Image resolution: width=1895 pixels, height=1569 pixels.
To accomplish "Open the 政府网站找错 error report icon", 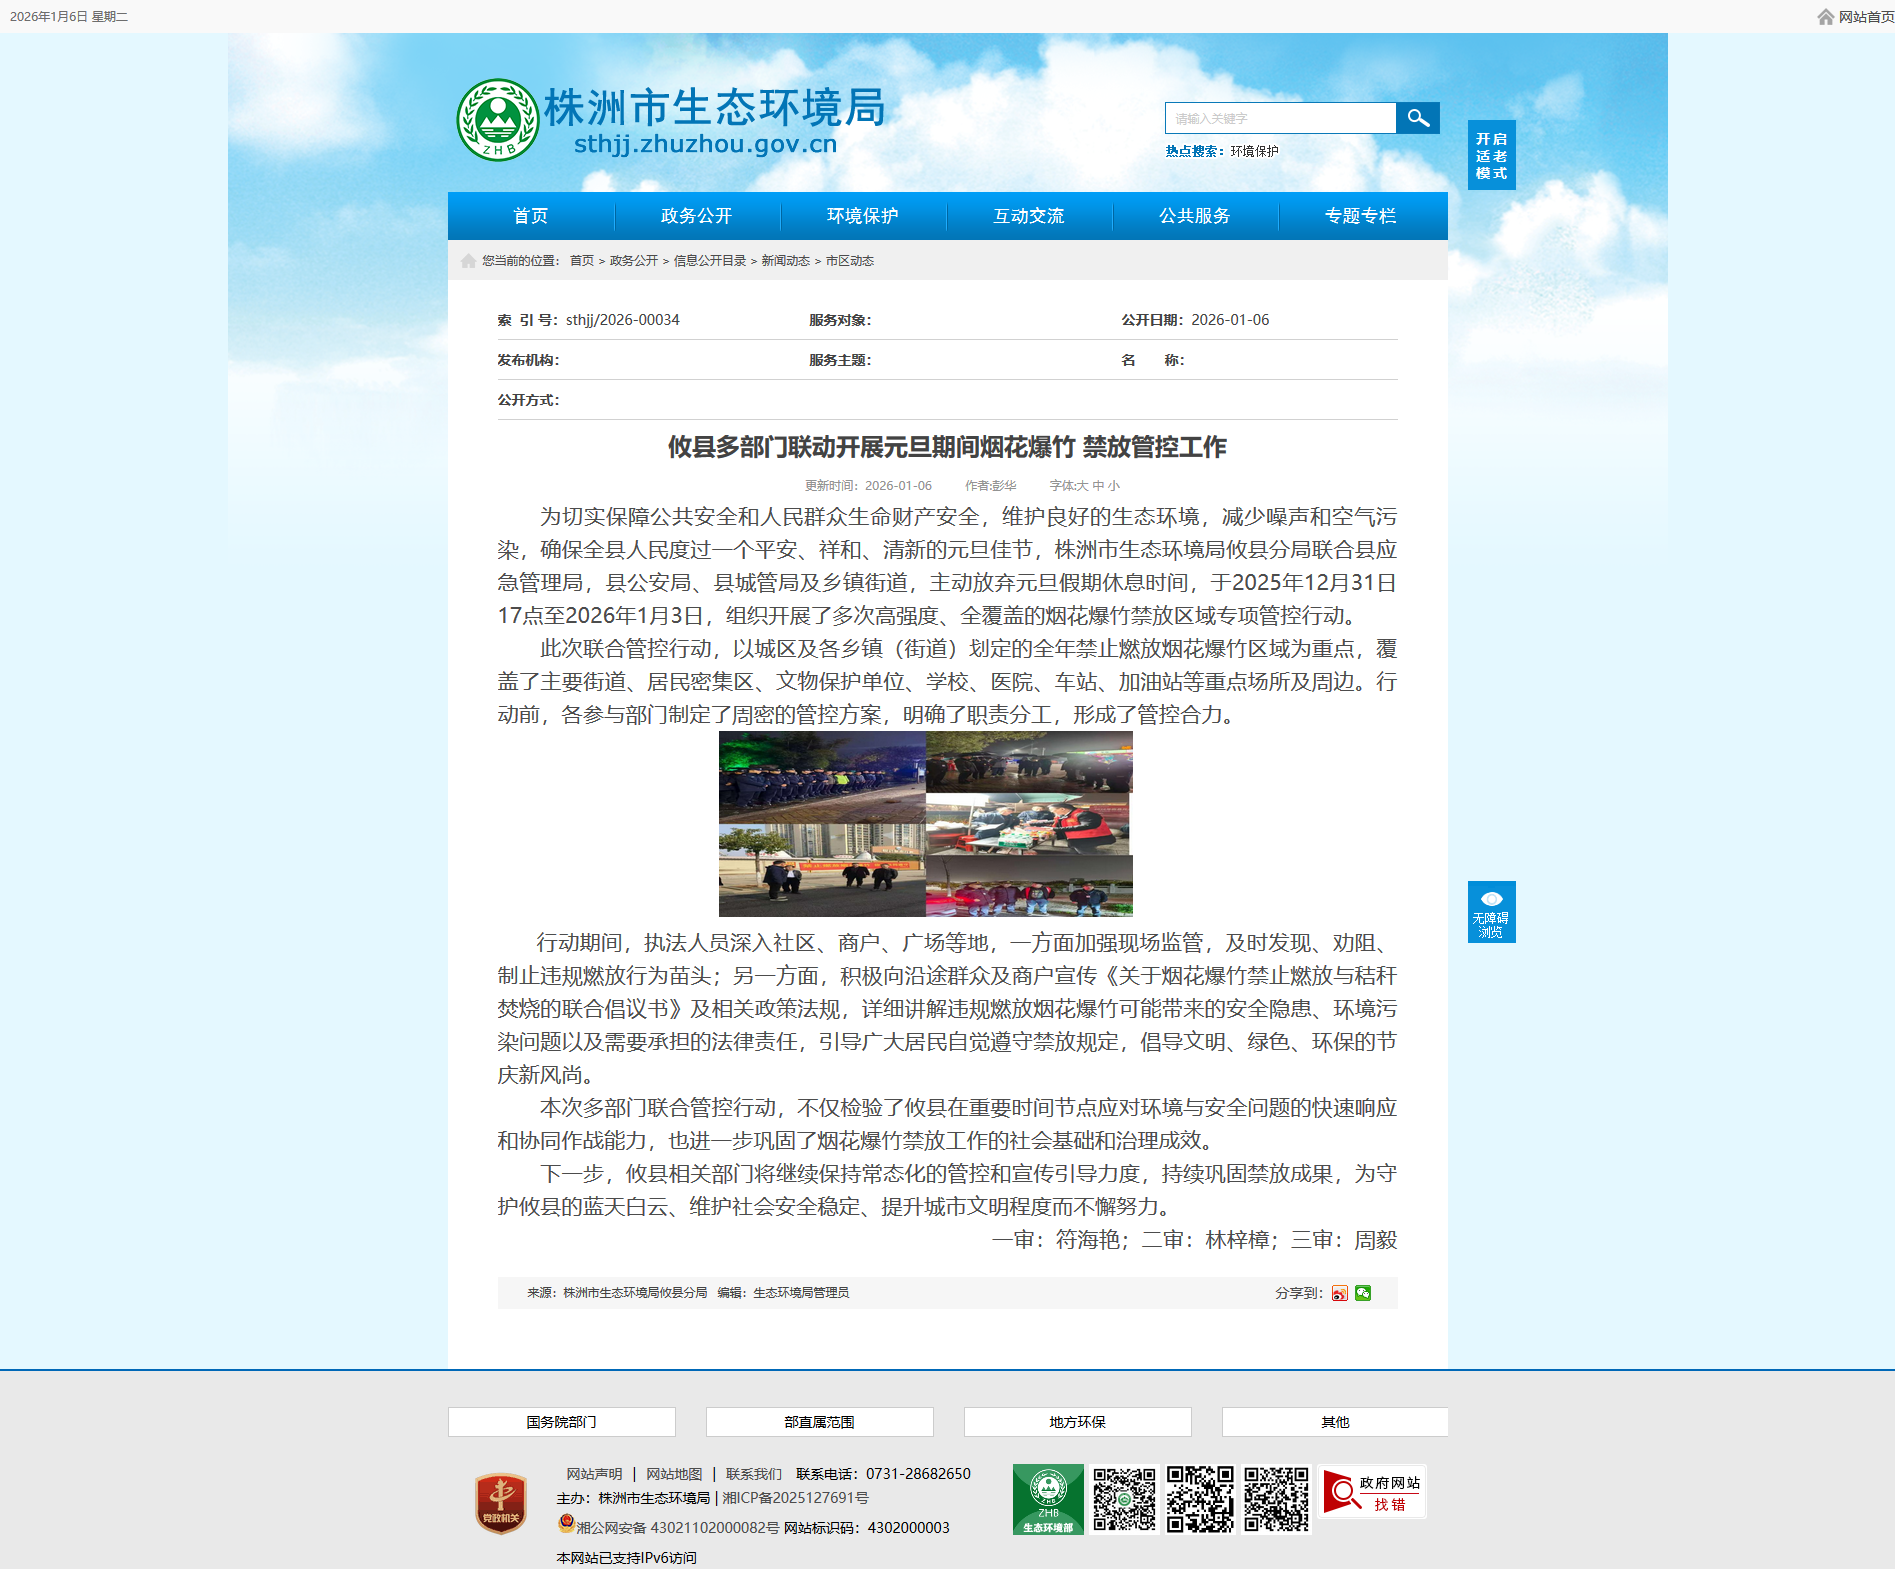I will click(x=1372, y=1493).
